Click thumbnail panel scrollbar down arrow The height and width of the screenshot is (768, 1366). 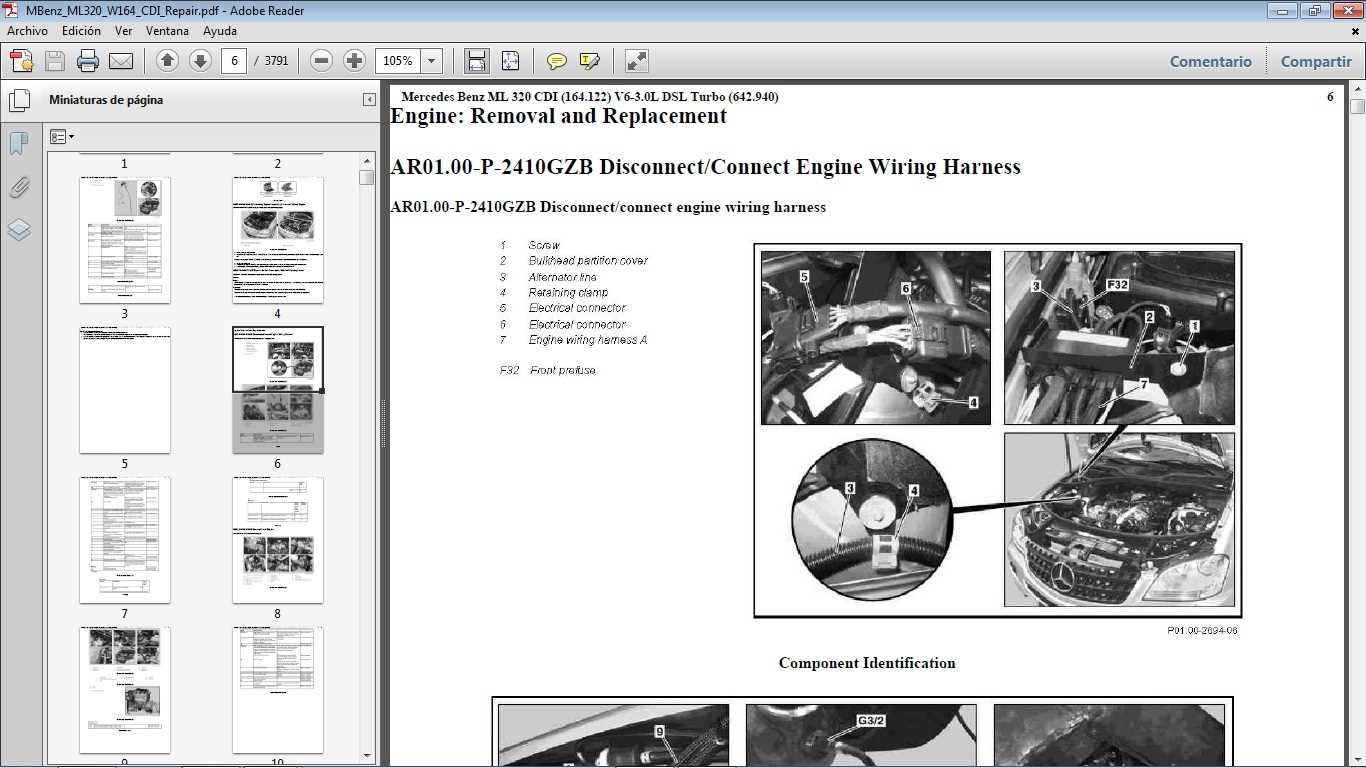click(367, 755)
